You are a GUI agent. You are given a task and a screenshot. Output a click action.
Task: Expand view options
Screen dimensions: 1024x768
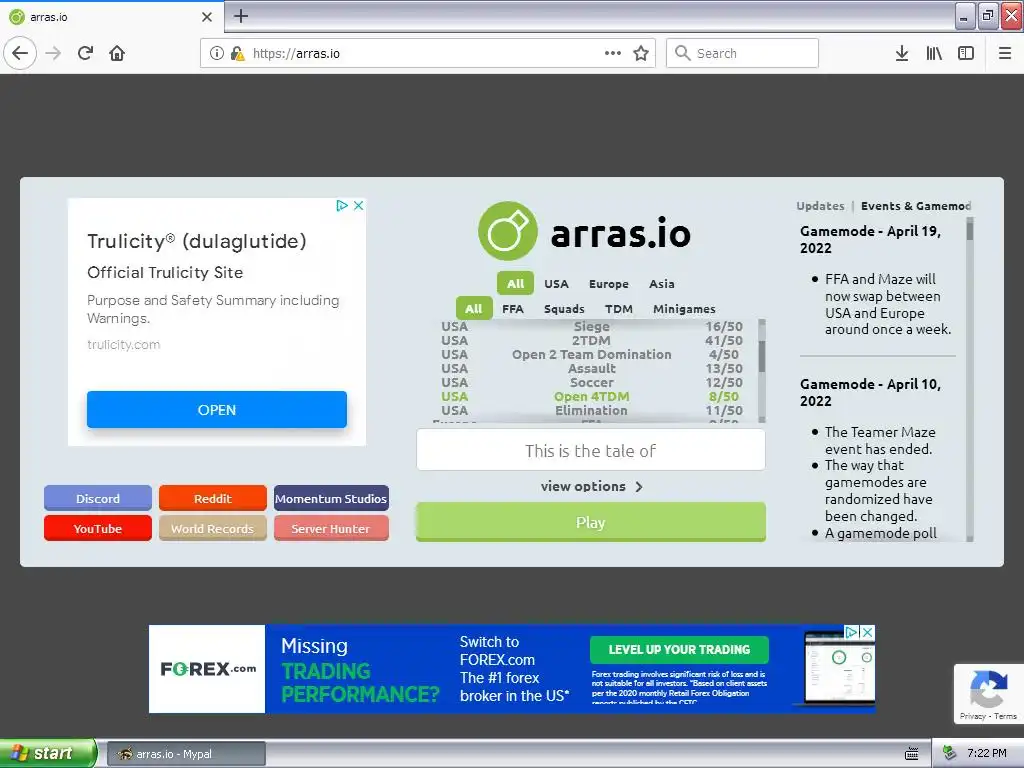pyautogui.click(x=592, y=486)
